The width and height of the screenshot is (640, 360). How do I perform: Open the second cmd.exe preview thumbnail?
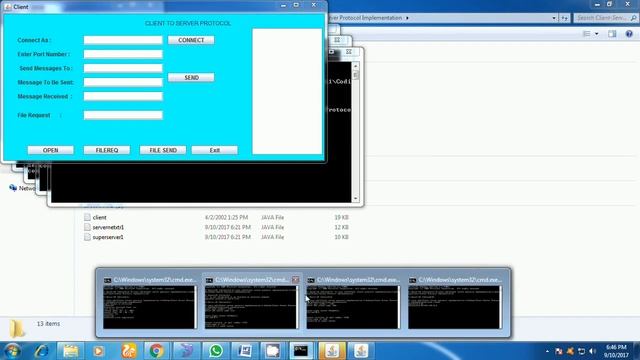coord(251,307)
